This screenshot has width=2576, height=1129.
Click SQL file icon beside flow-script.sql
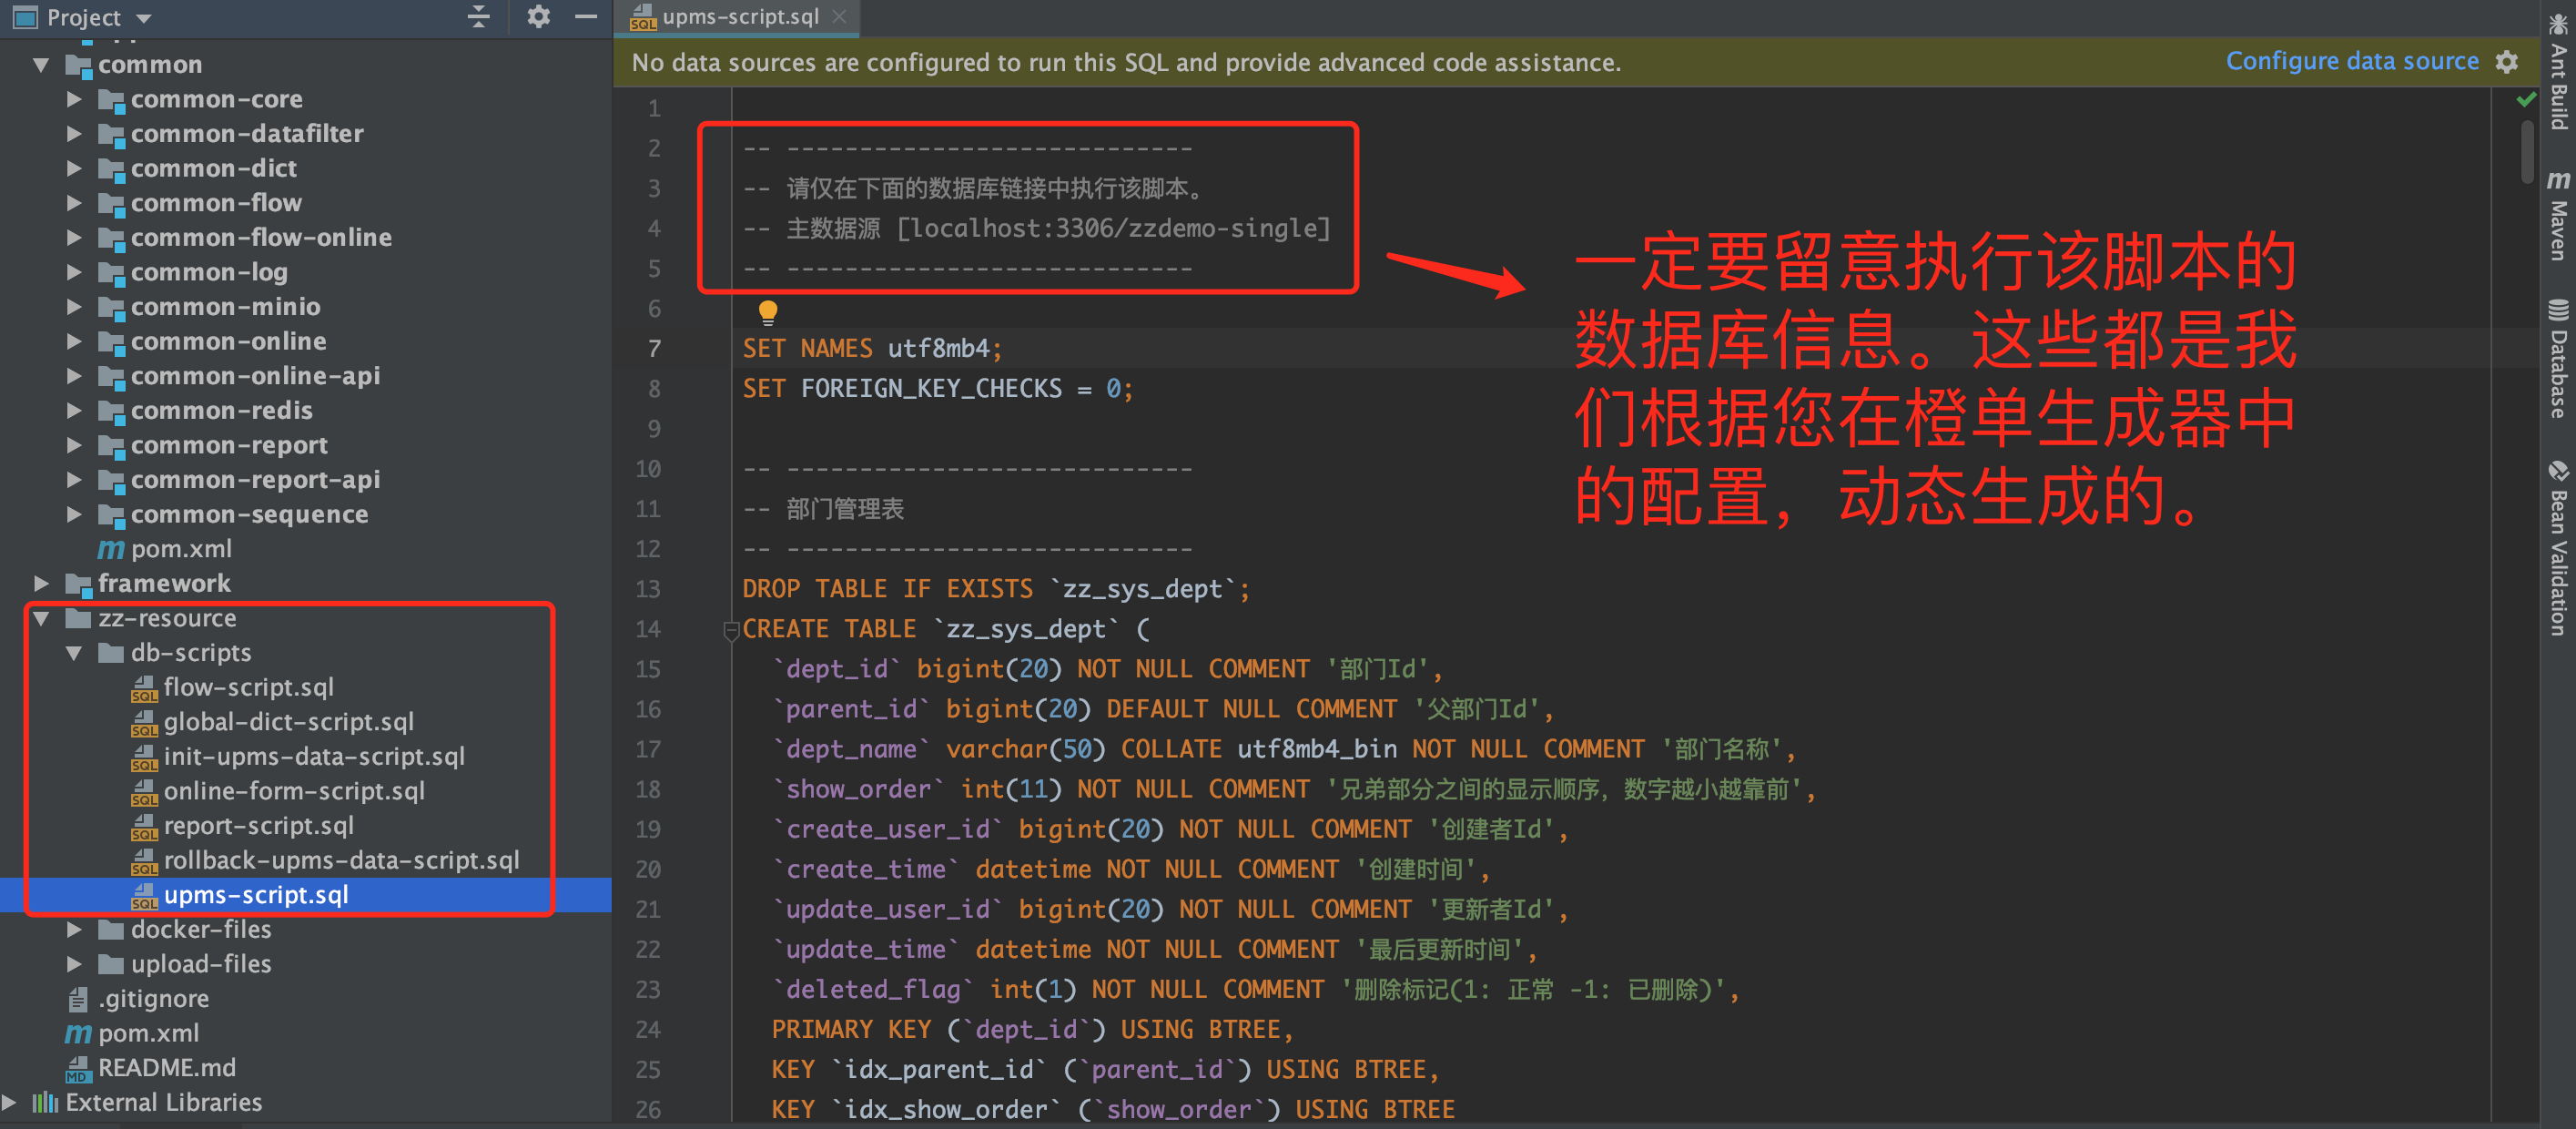click(144, 688)
